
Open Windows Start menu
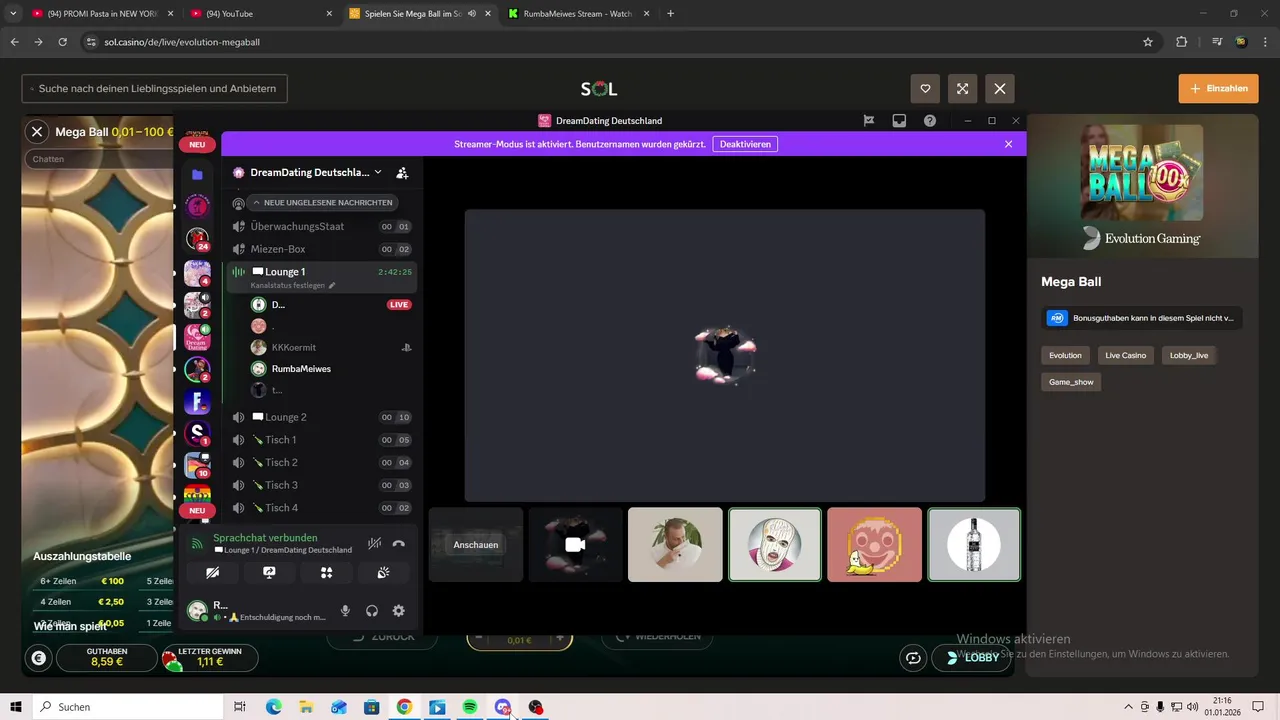16,707
